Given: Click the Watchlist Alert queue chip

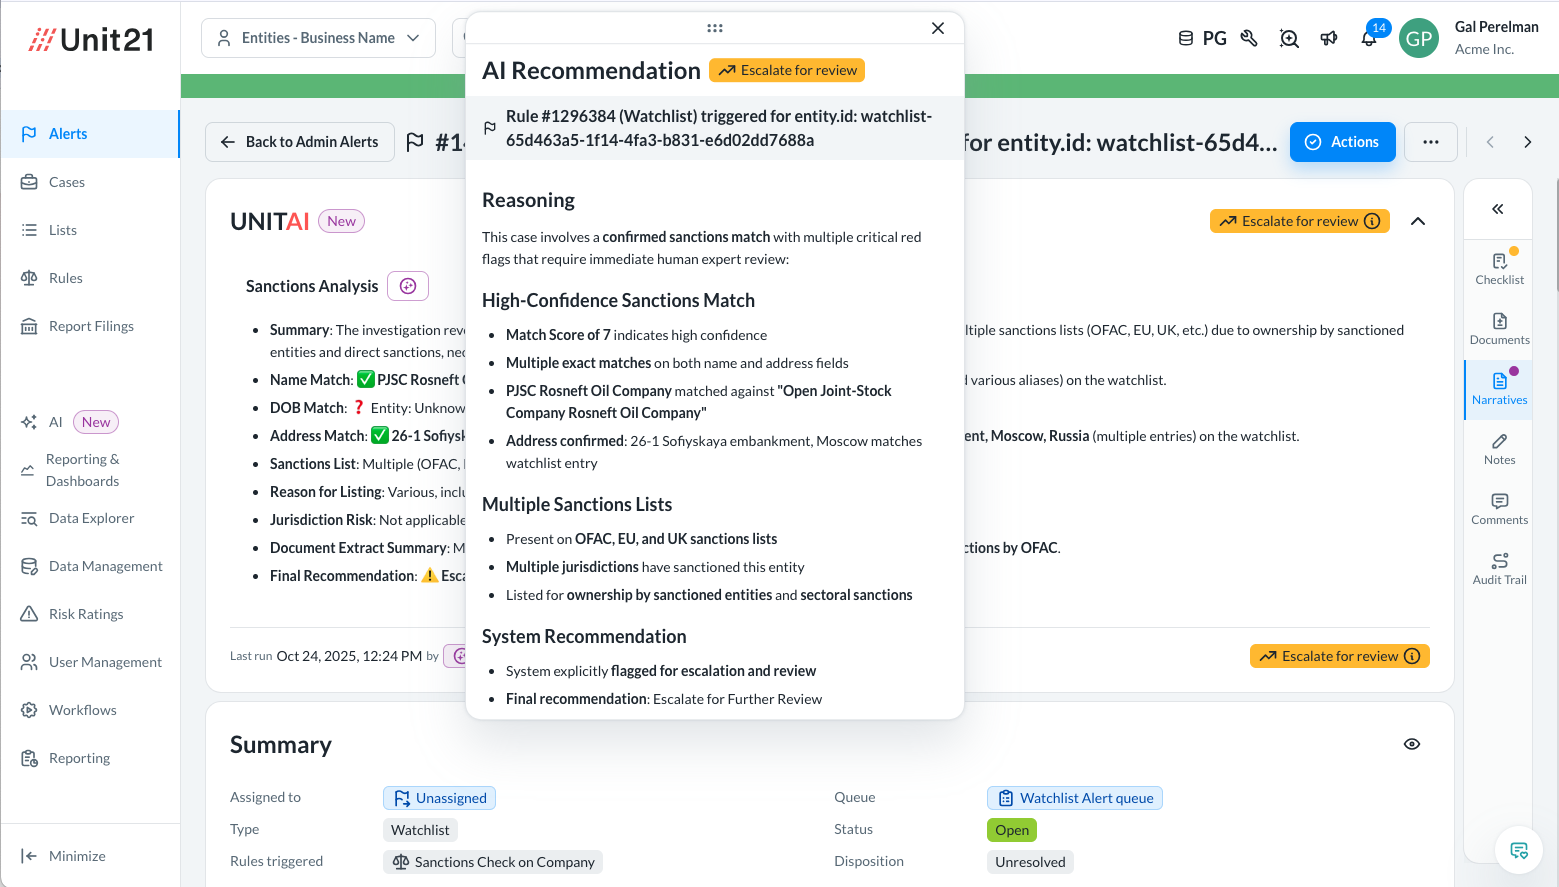Looking at the screenshot, I should 1075,798.
